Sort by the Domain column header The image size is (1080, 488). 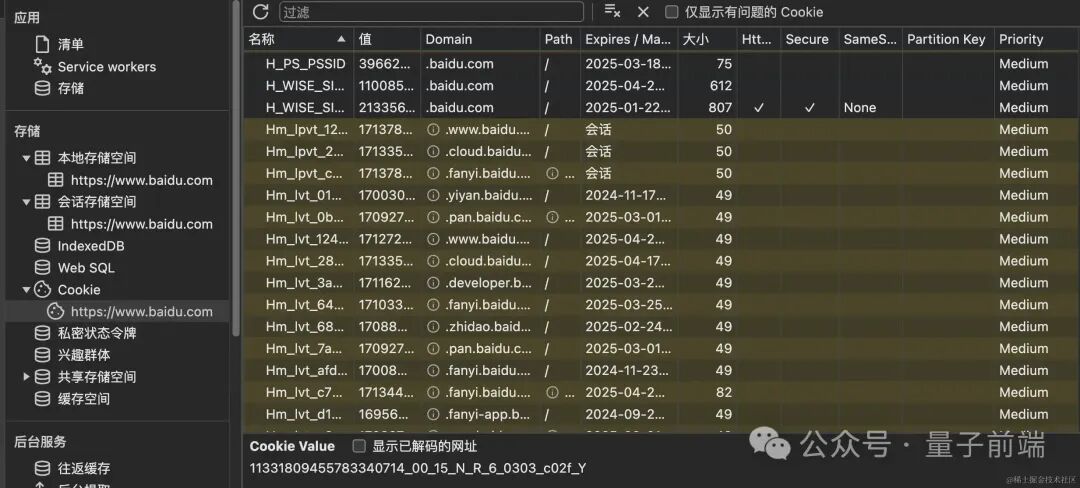(x=480, y=39)
